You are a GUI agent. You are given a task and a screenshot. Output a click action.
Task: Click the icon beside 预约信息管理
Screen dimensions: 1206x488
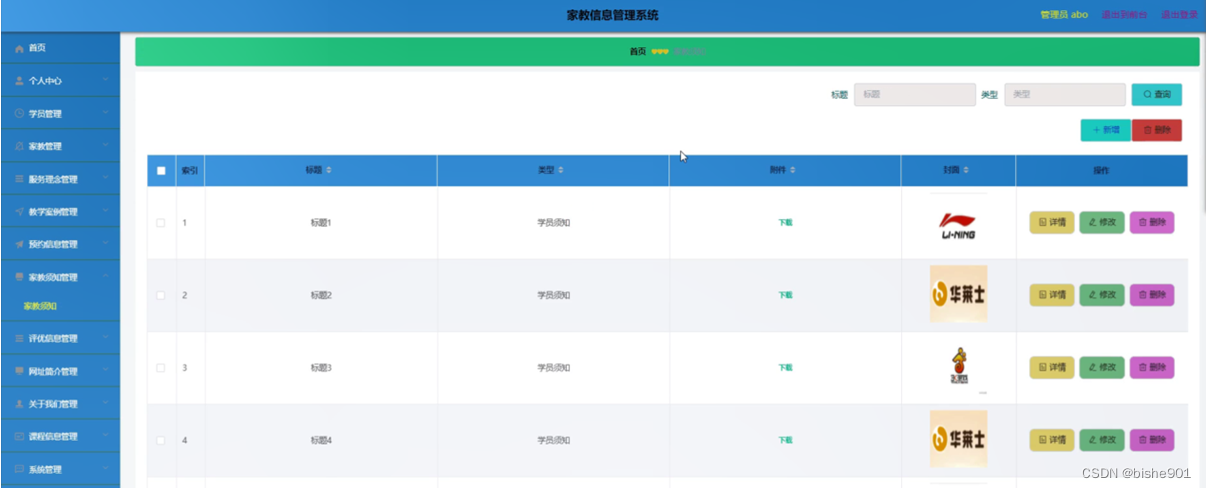pyautogui.click(x=19, y=244)
